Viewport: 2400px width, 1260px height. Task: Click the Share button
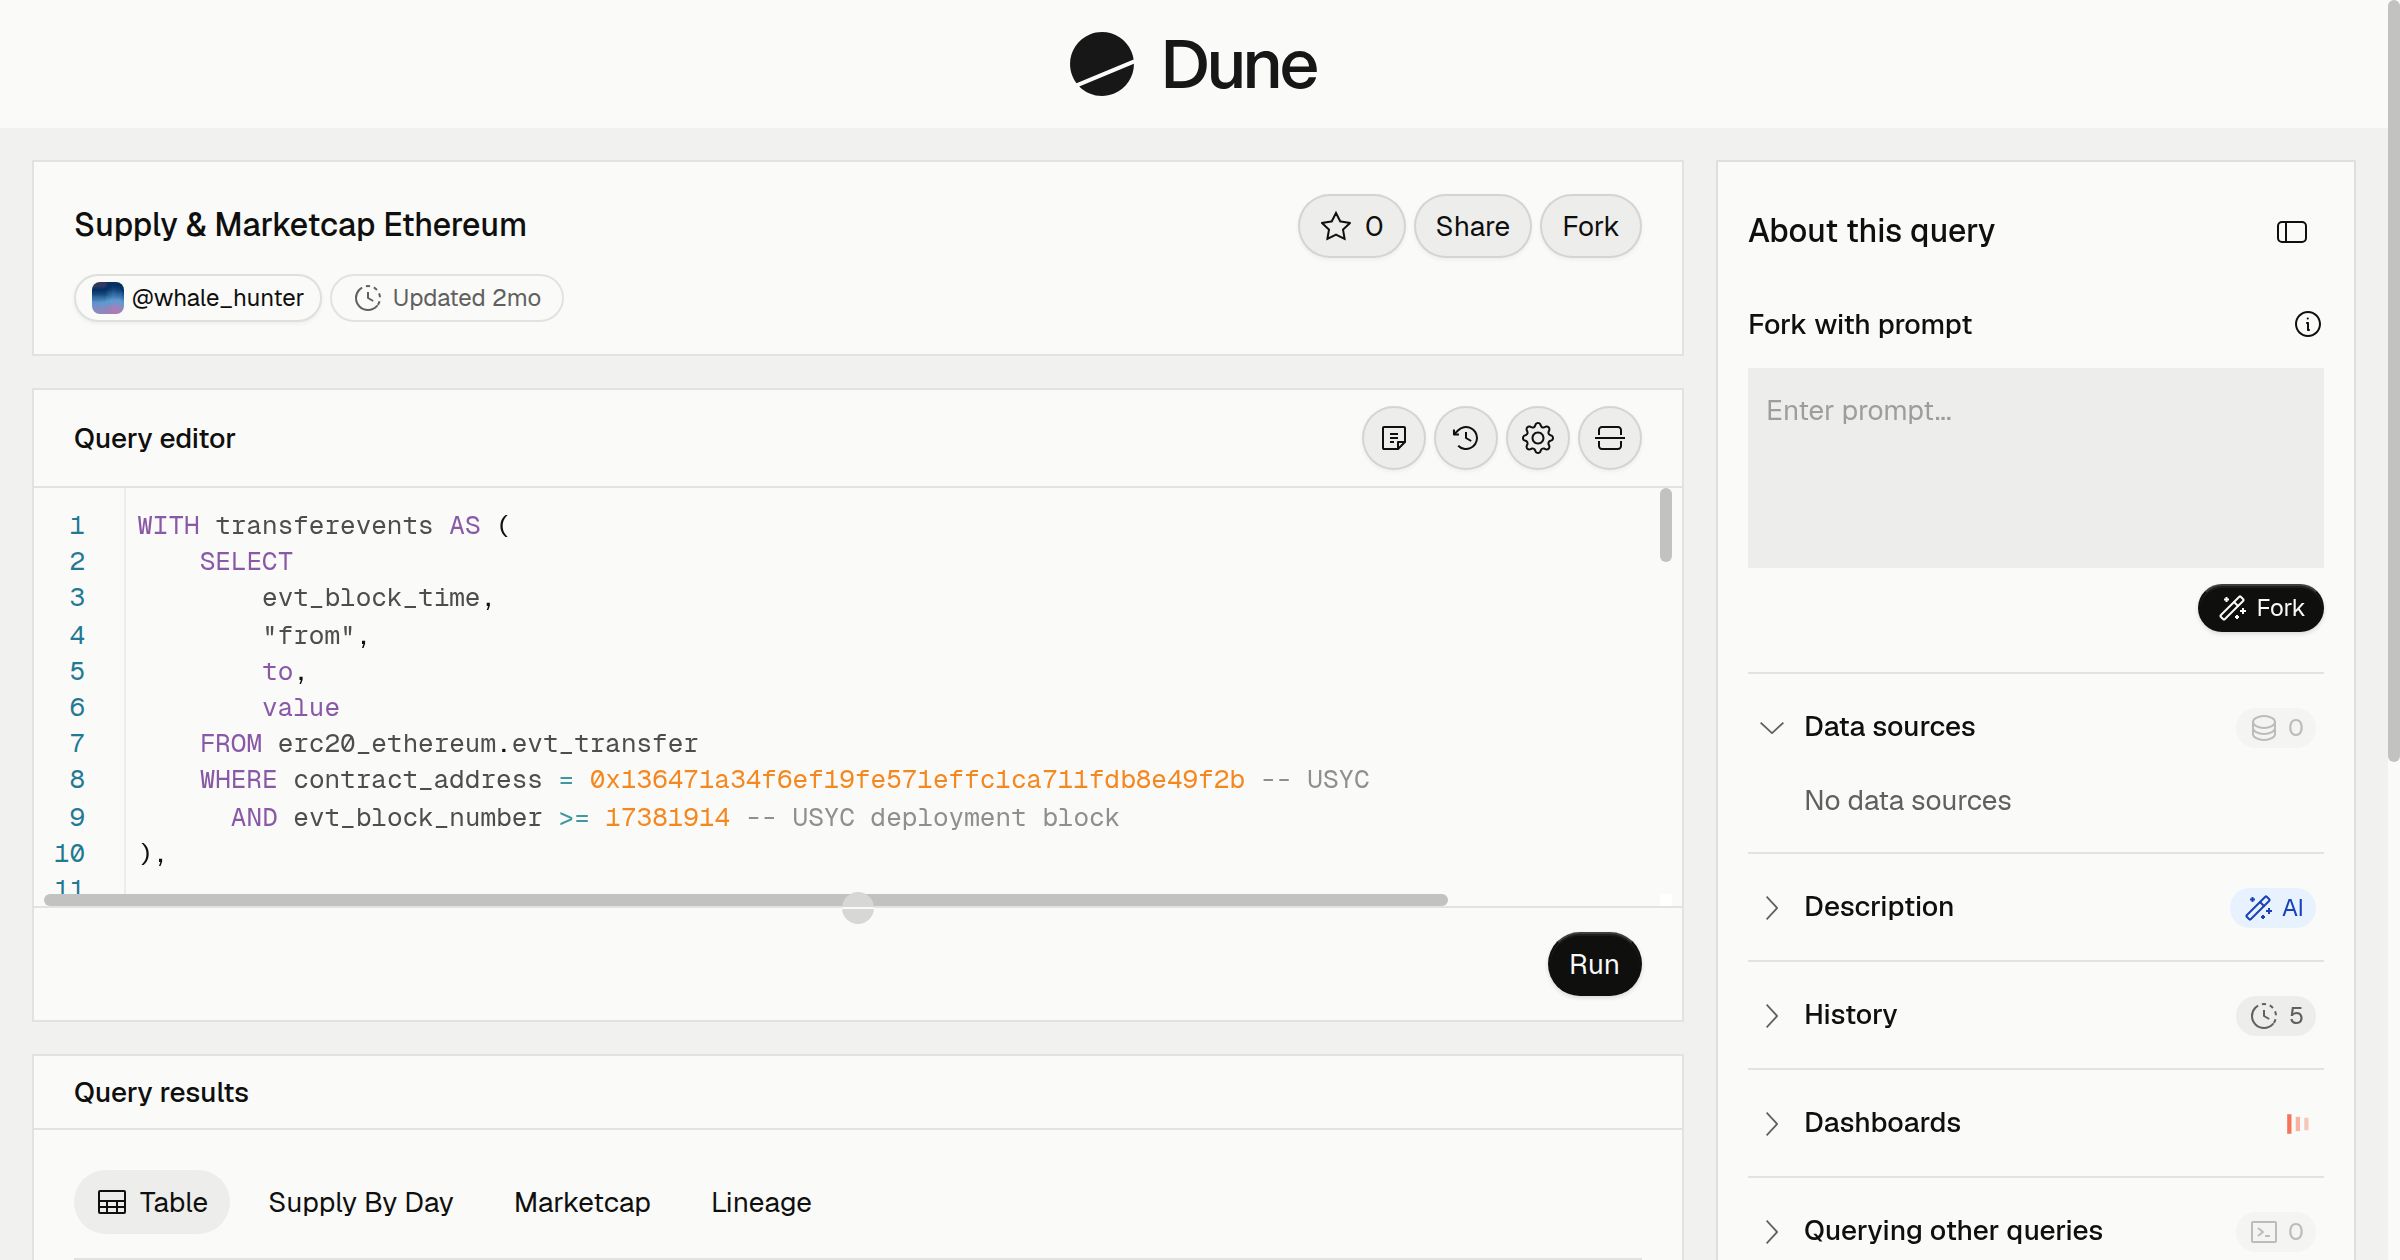1472,226
